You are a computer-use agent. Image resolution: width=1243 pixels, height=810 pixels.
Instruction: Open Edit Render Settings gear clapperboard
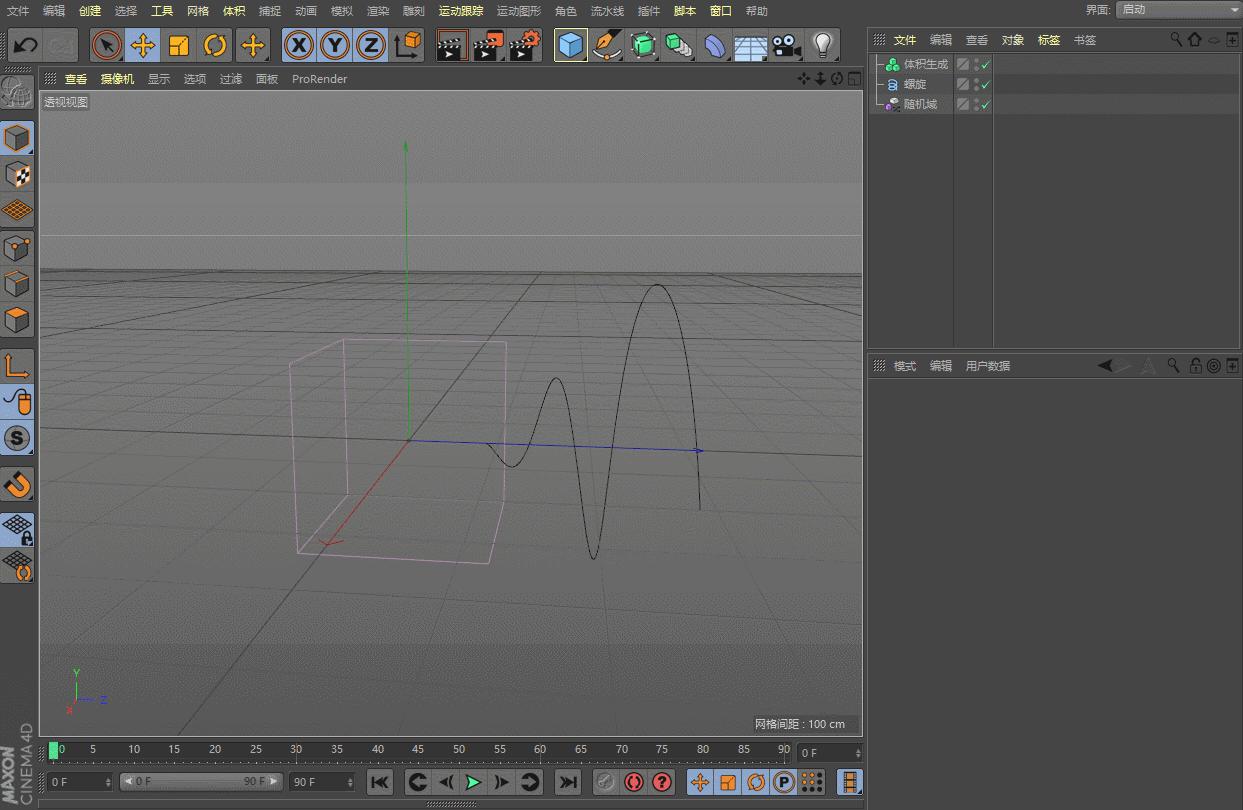524,46
